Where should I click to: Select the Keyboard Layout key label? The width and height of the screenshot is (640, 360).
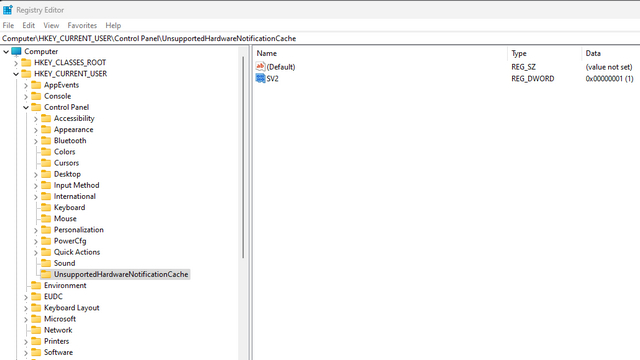71,308
